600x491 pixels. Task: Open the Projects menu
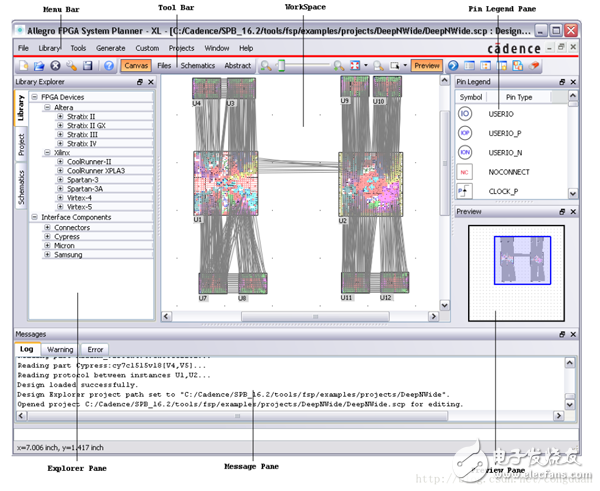(181, 48)
